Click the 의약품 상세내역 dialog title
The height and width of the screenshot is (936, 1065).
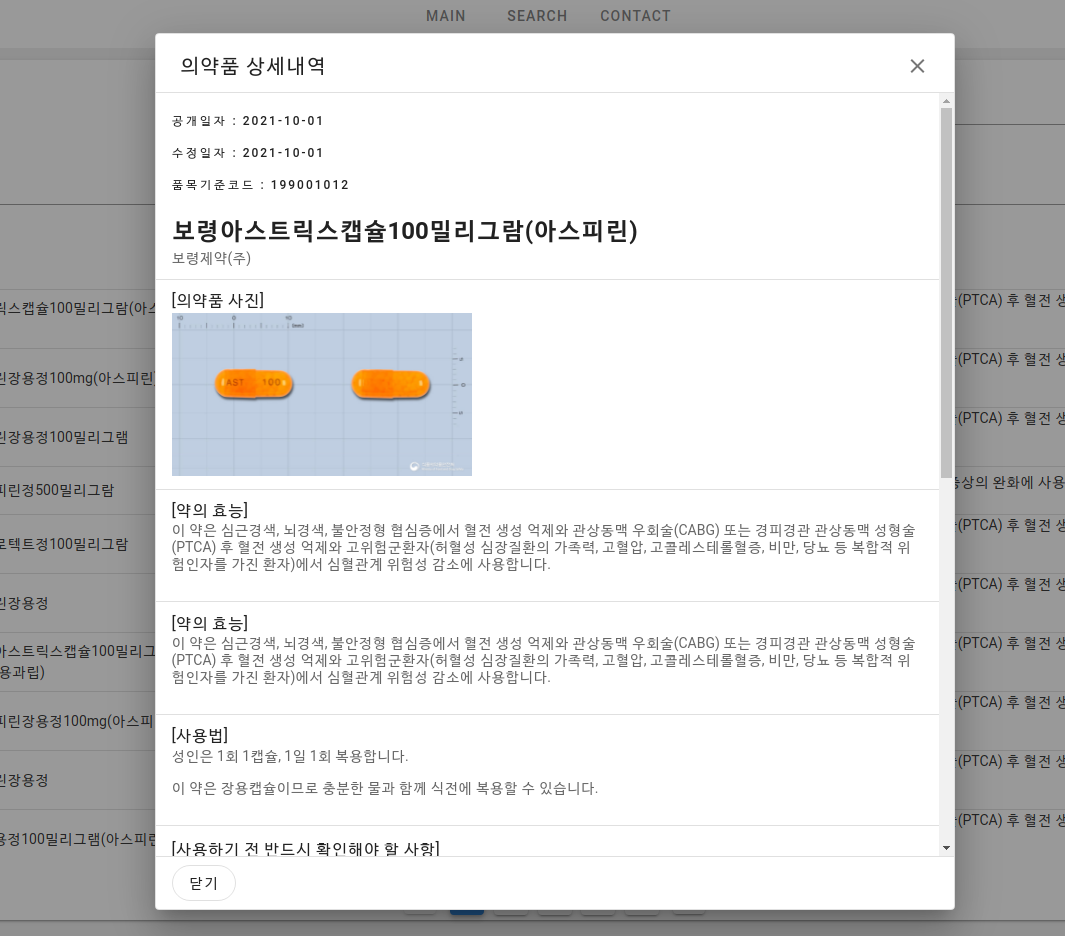(x=253, y=66)
